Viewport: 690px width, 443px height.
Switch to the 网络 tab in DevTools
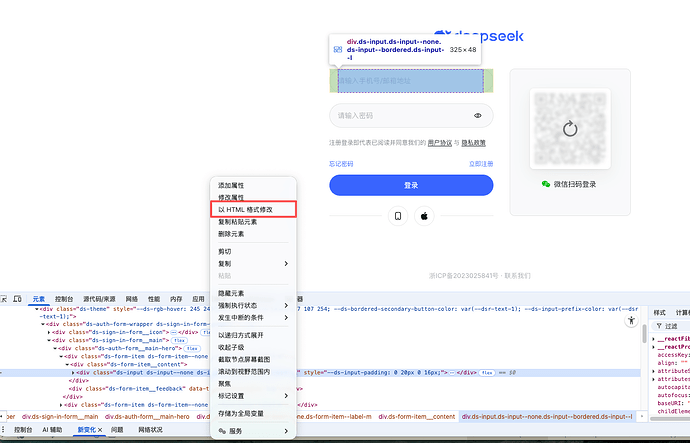click(130, 298)
